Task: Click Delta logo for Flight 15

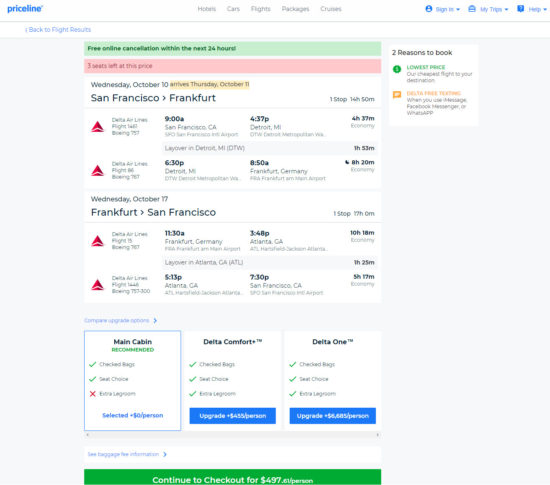Action: coord(98,241)
